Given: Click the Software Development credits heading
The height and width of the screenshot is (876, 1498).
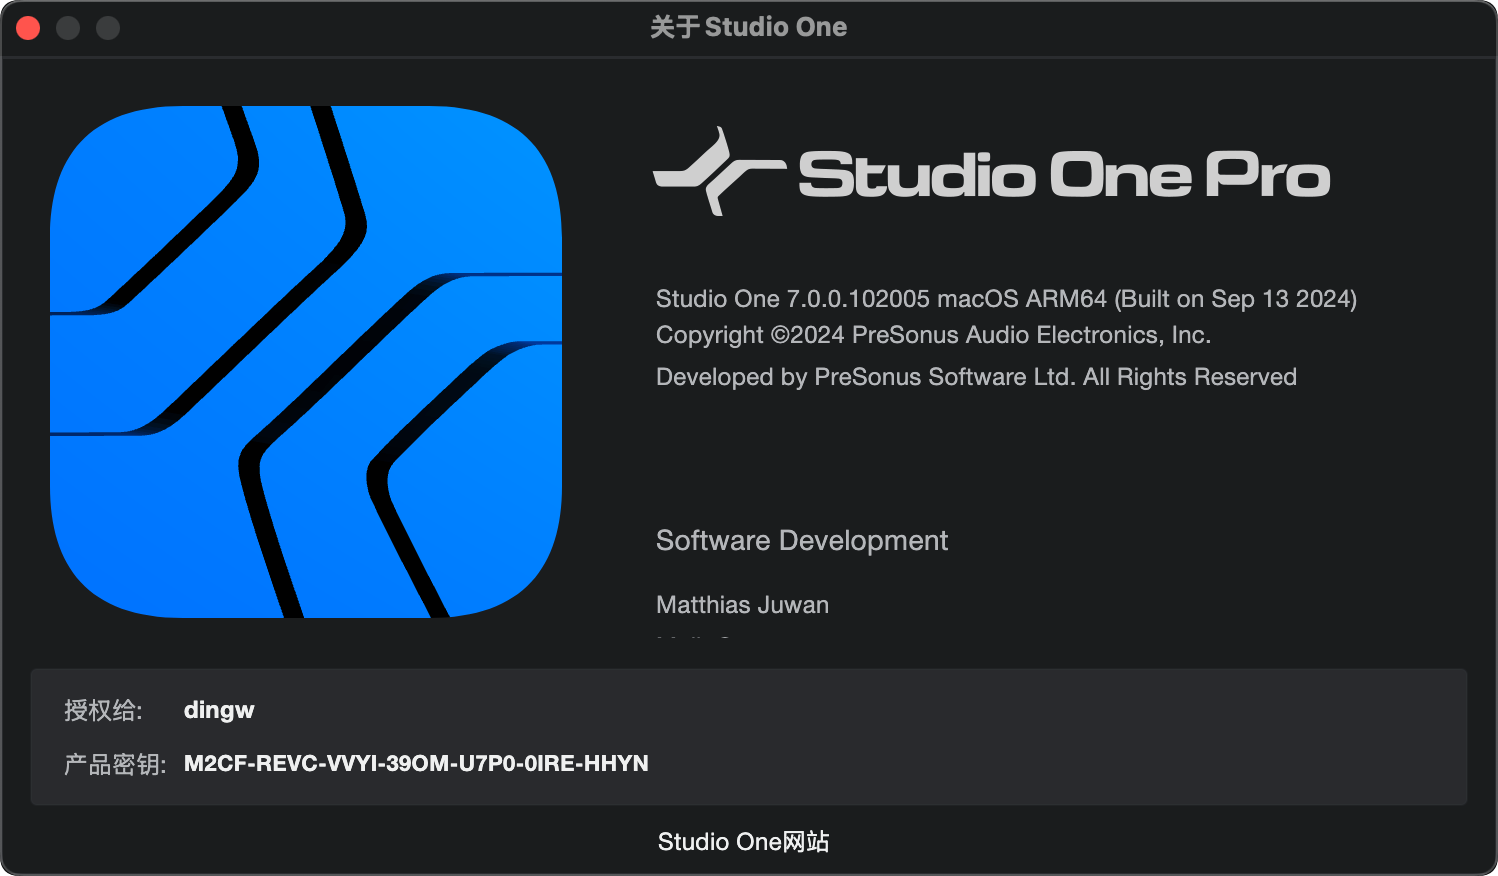Looking at the screenshot, I should click(x=802, y=541).
